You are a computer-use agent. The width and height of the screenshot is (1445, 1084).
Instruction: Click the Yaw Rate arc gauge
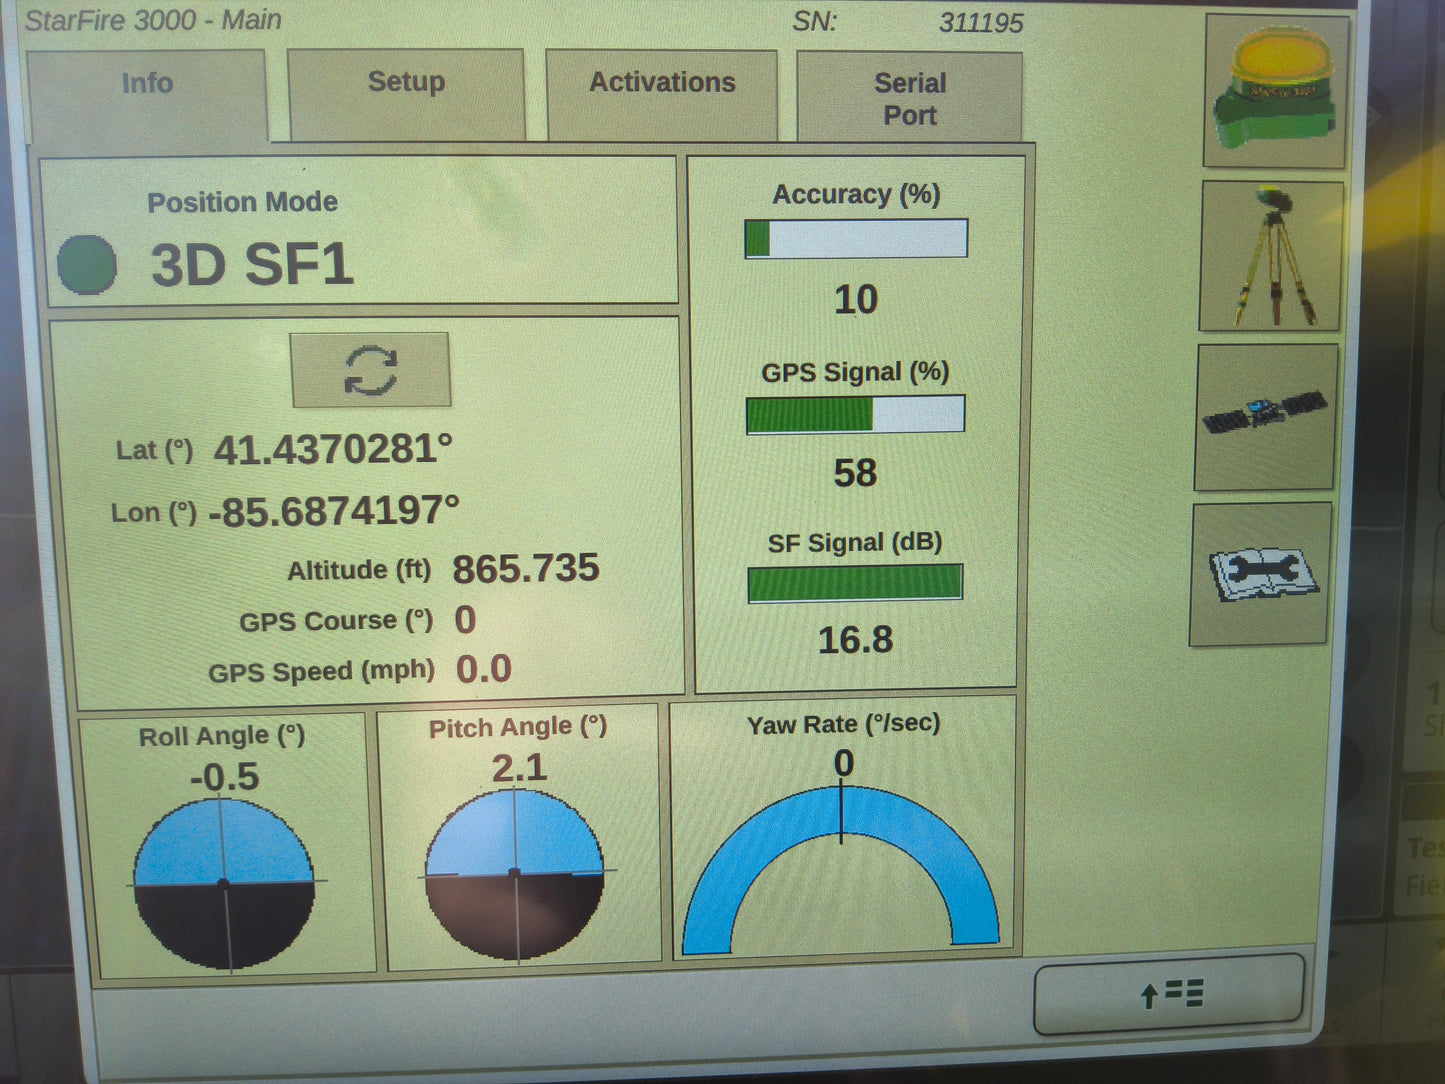842,880
